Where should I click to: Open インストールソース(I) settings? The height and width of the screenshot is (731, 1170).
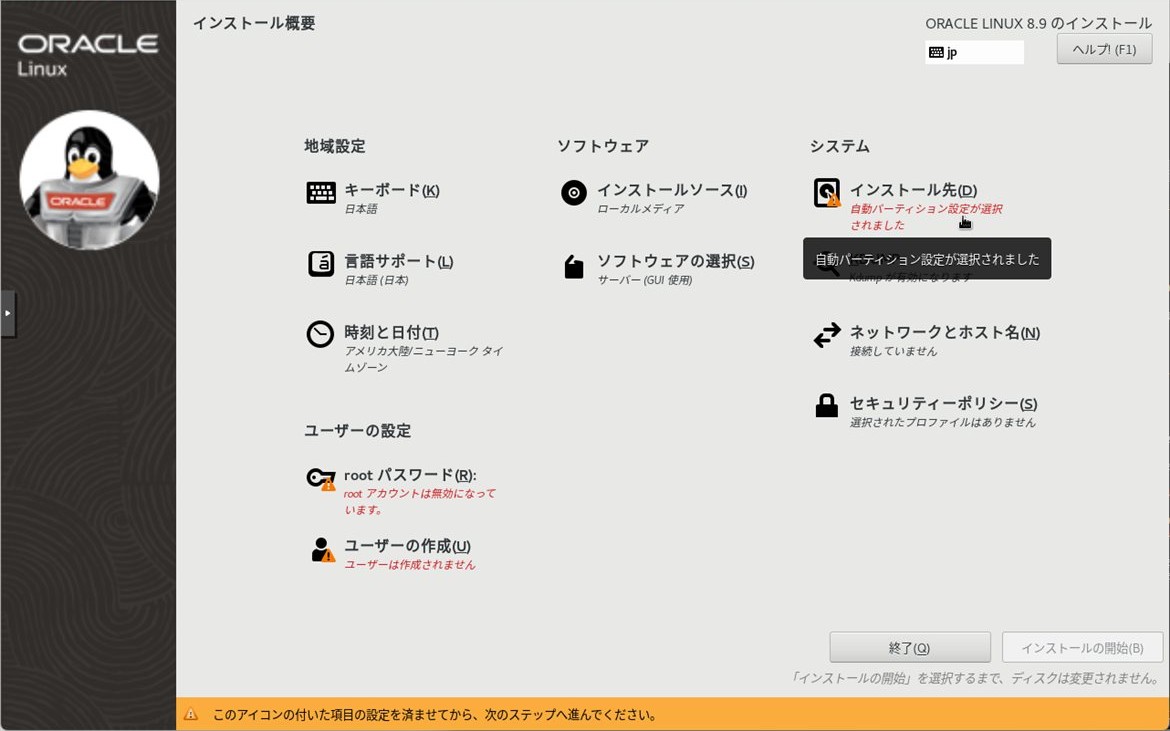672,190
